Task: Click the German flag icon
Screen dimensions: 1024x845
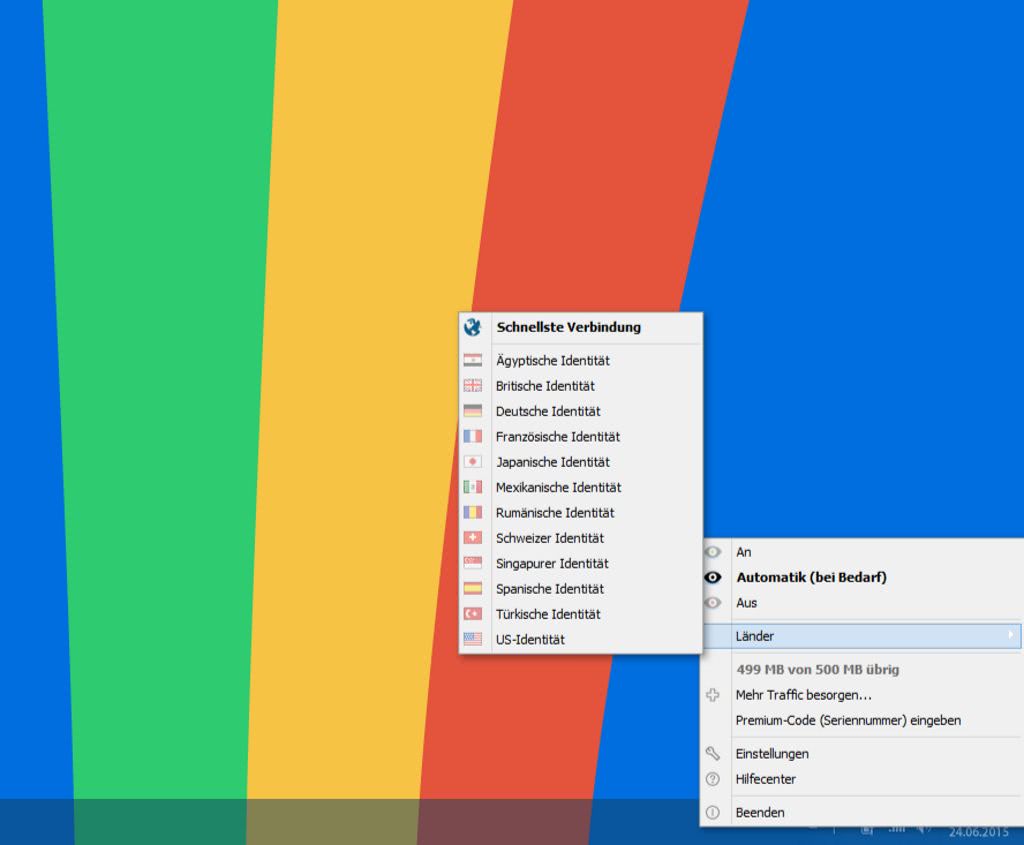Action: [x=473, y=411]
